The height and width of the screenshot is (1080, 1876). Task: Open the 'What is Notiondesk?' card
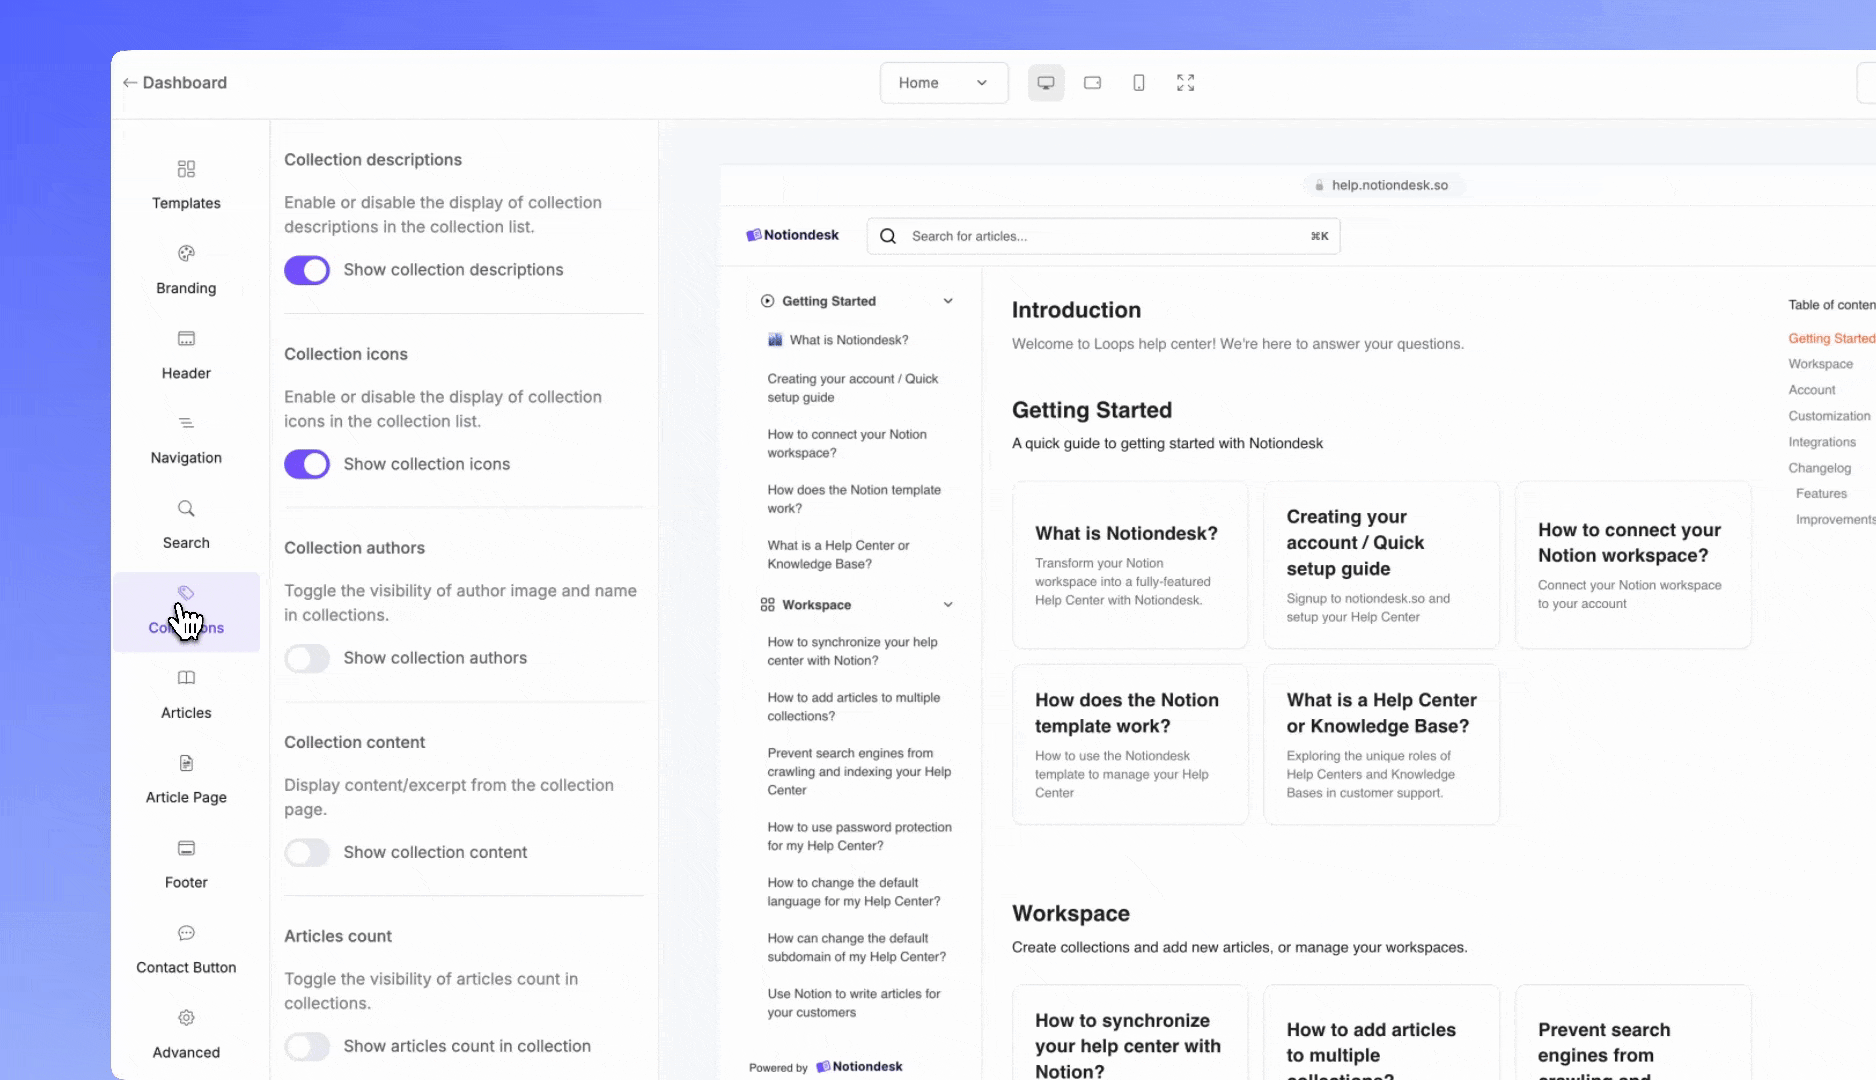[x=1130, y=565]
